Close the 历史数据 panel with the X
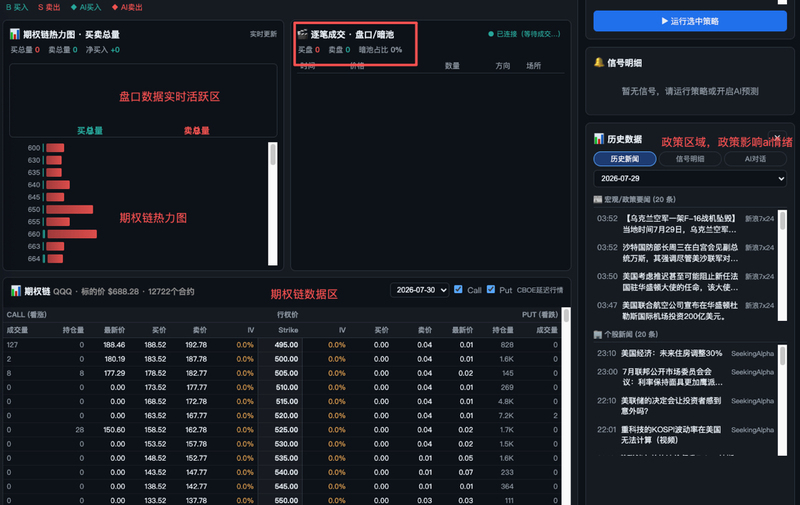 pyautogui.click(x=777, y=138)
